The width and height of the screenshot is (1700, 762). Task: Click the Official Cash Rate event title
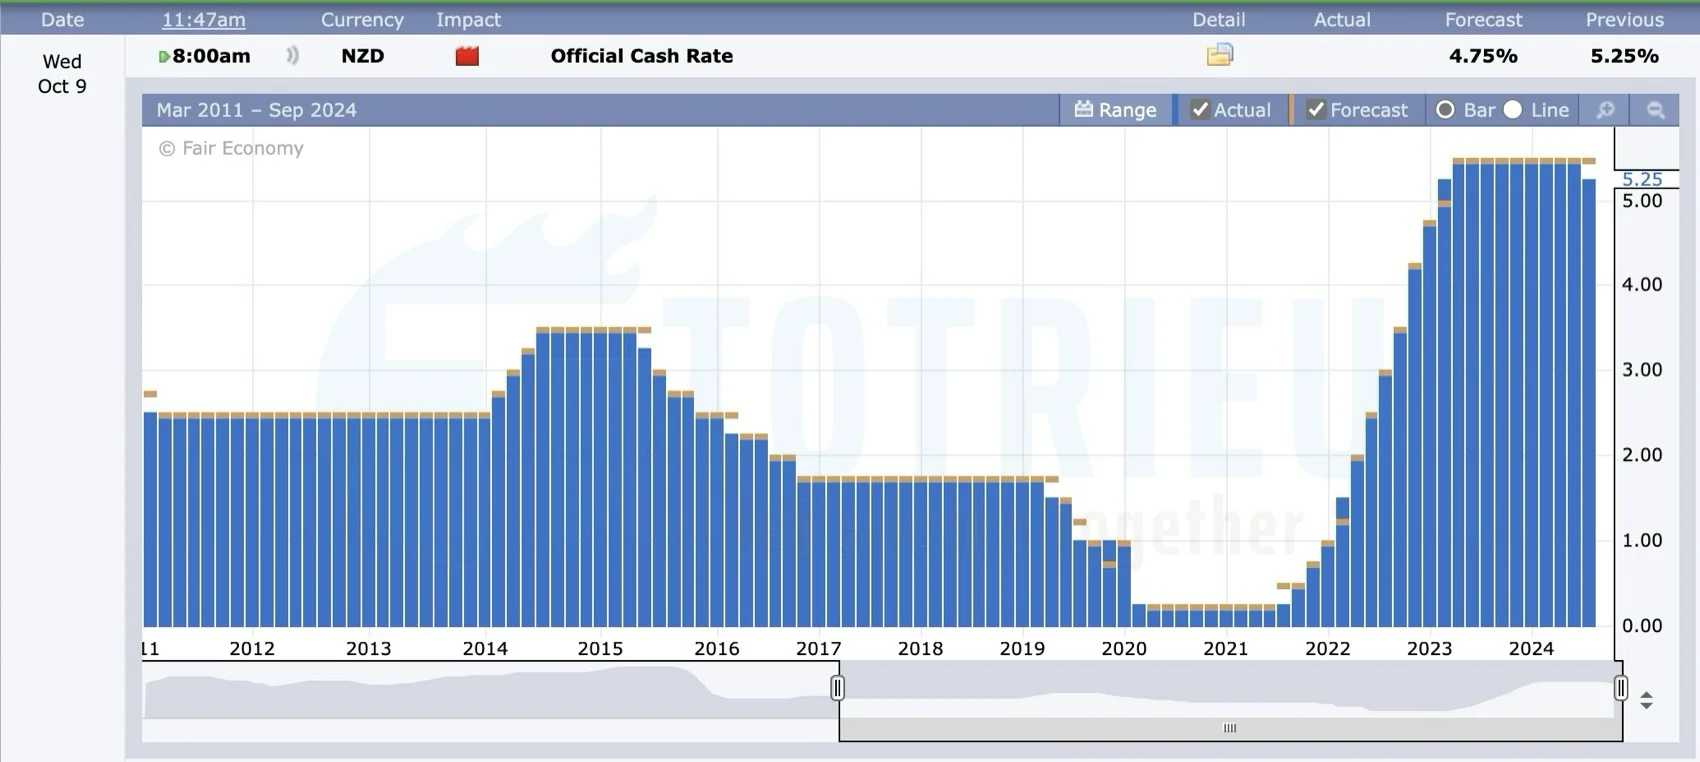coord(642,56)
